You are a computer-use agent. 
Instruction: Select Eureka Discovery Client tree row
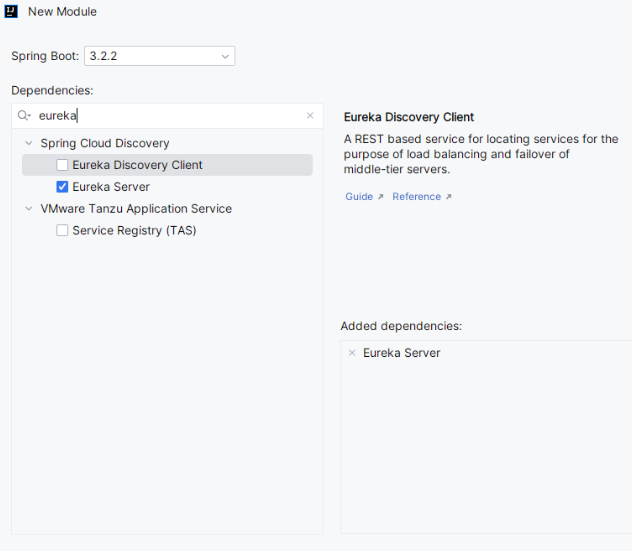click(137, 165)
